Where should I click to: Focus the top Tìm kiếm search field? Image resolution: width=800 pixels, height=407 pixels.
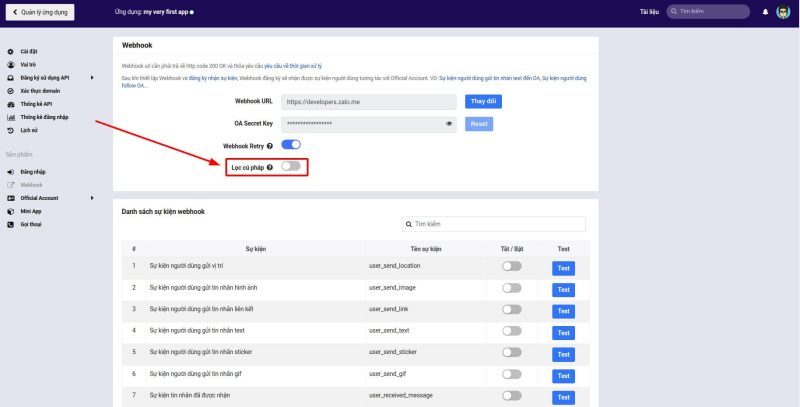(708, 11)
